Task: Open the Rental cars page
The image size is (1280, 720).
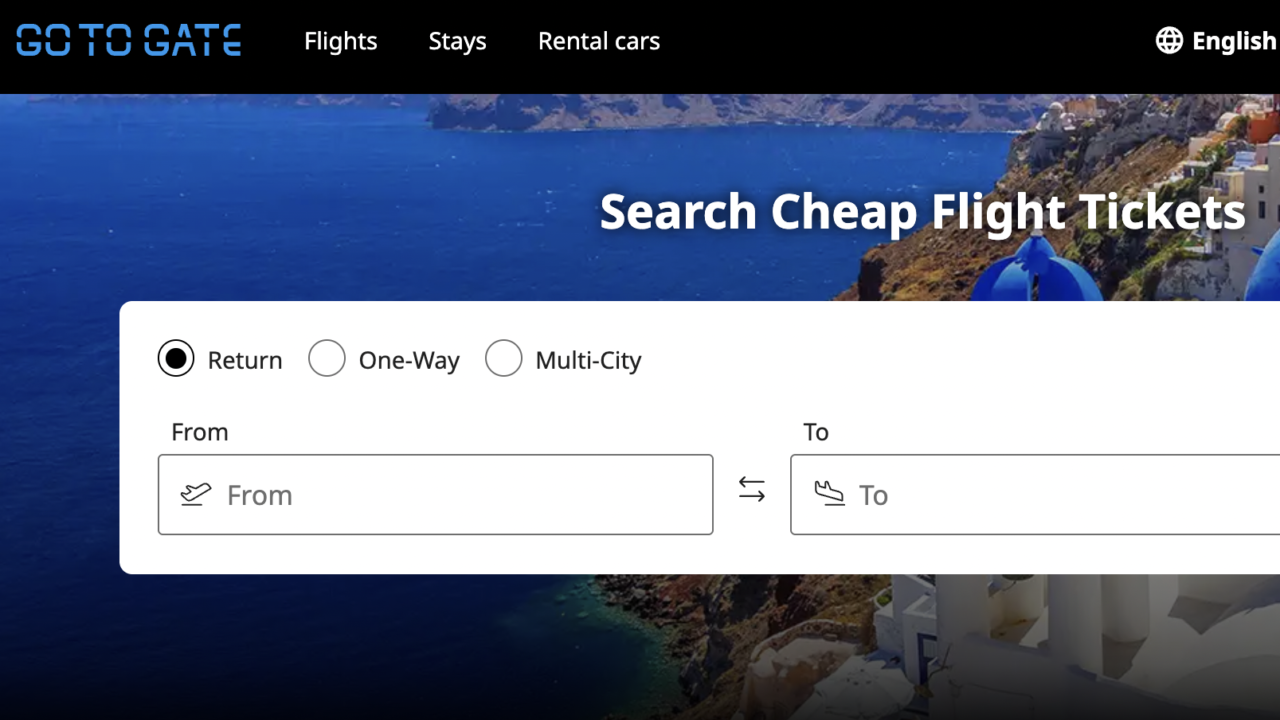Action: click(599, 41)
